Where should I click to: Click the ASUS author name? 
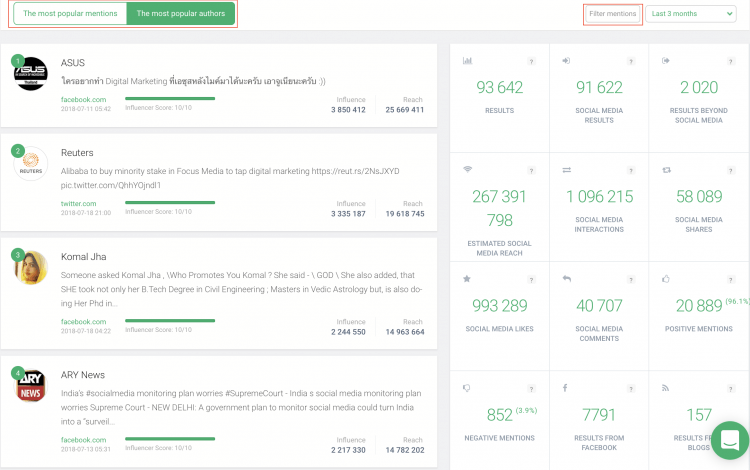pos(73,63)
